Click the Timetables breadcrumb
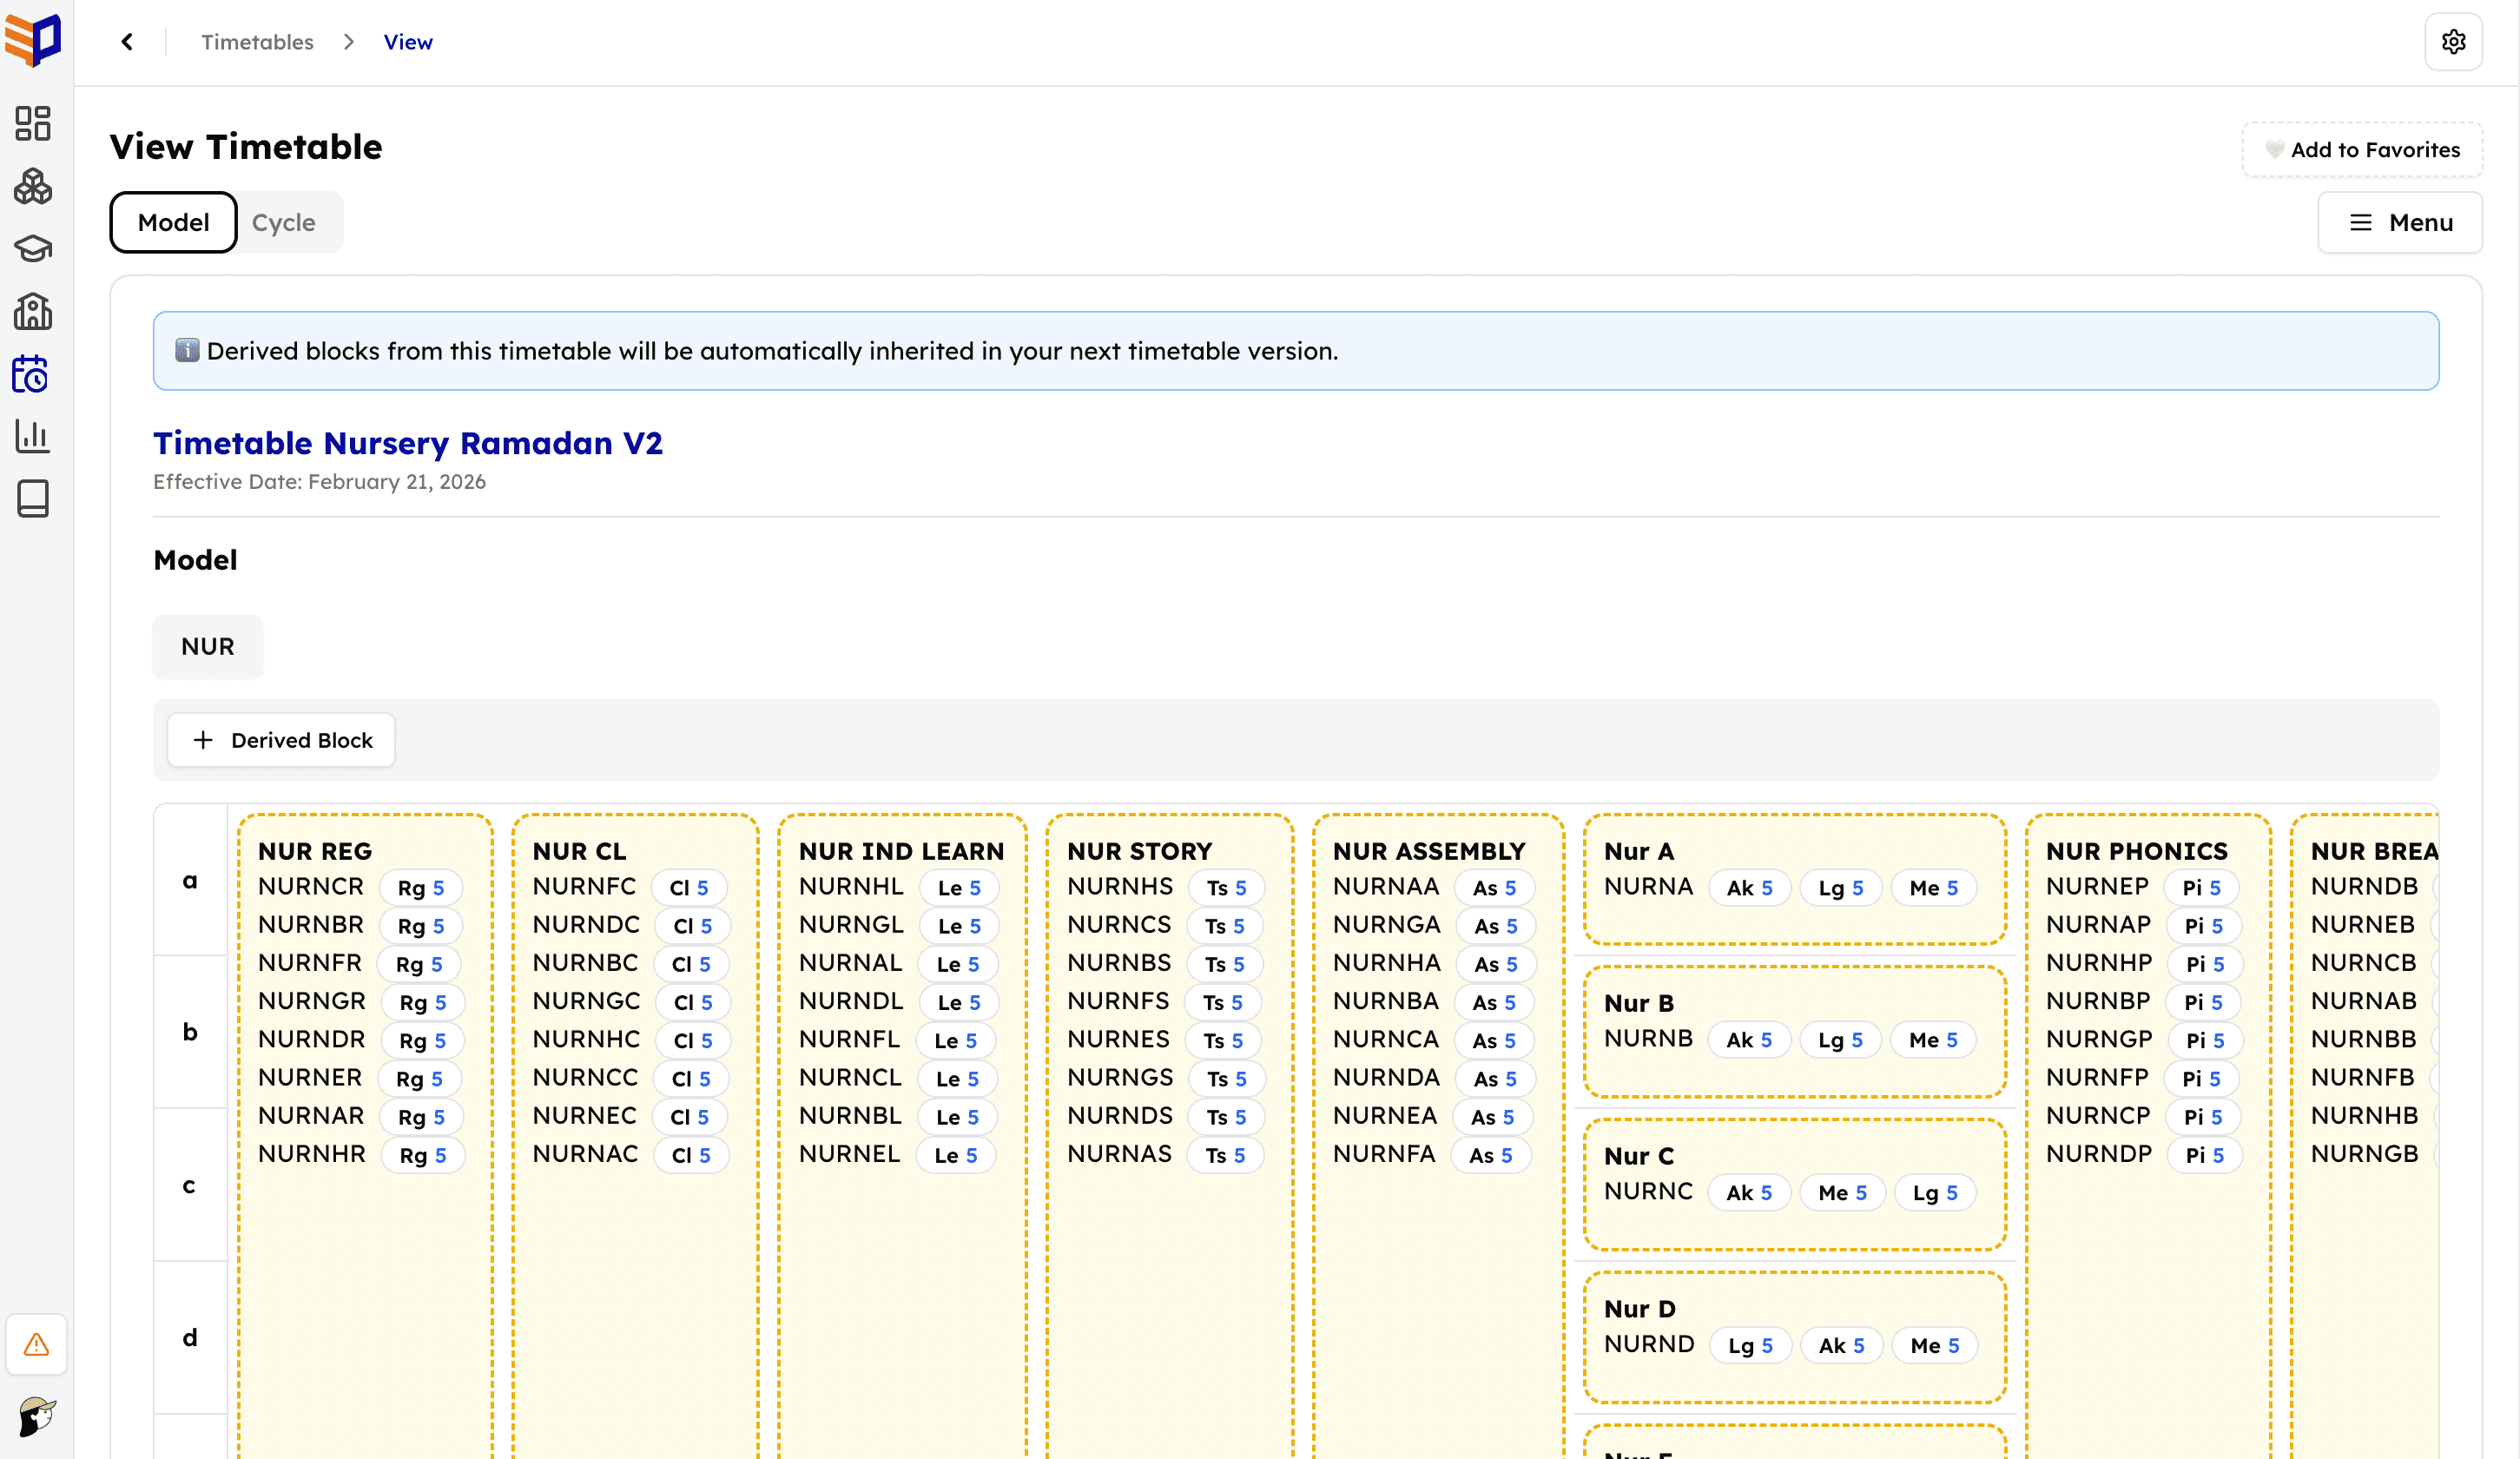Viewport: 2520px width, 1459px height. click(x=257, y=42)
